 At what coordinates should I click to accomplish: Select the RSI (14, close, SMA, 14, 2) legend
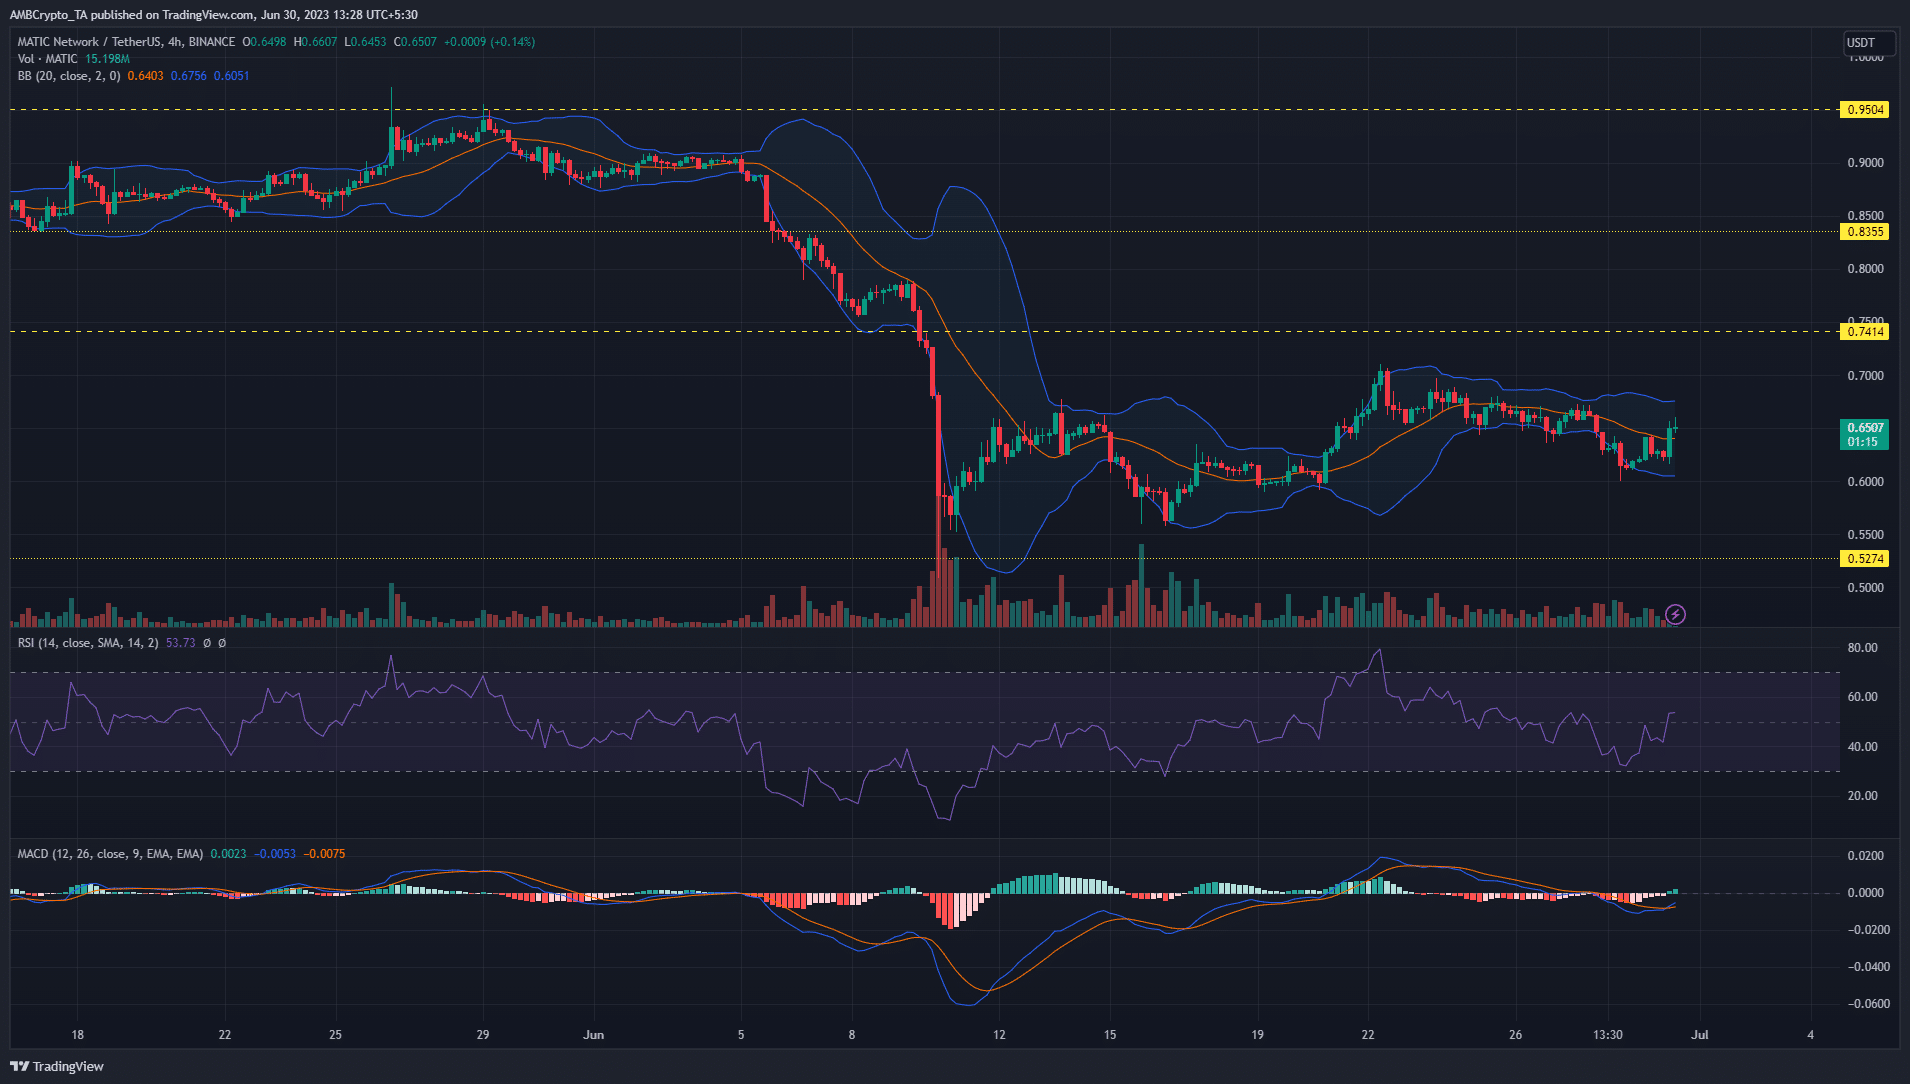(88, 643)
